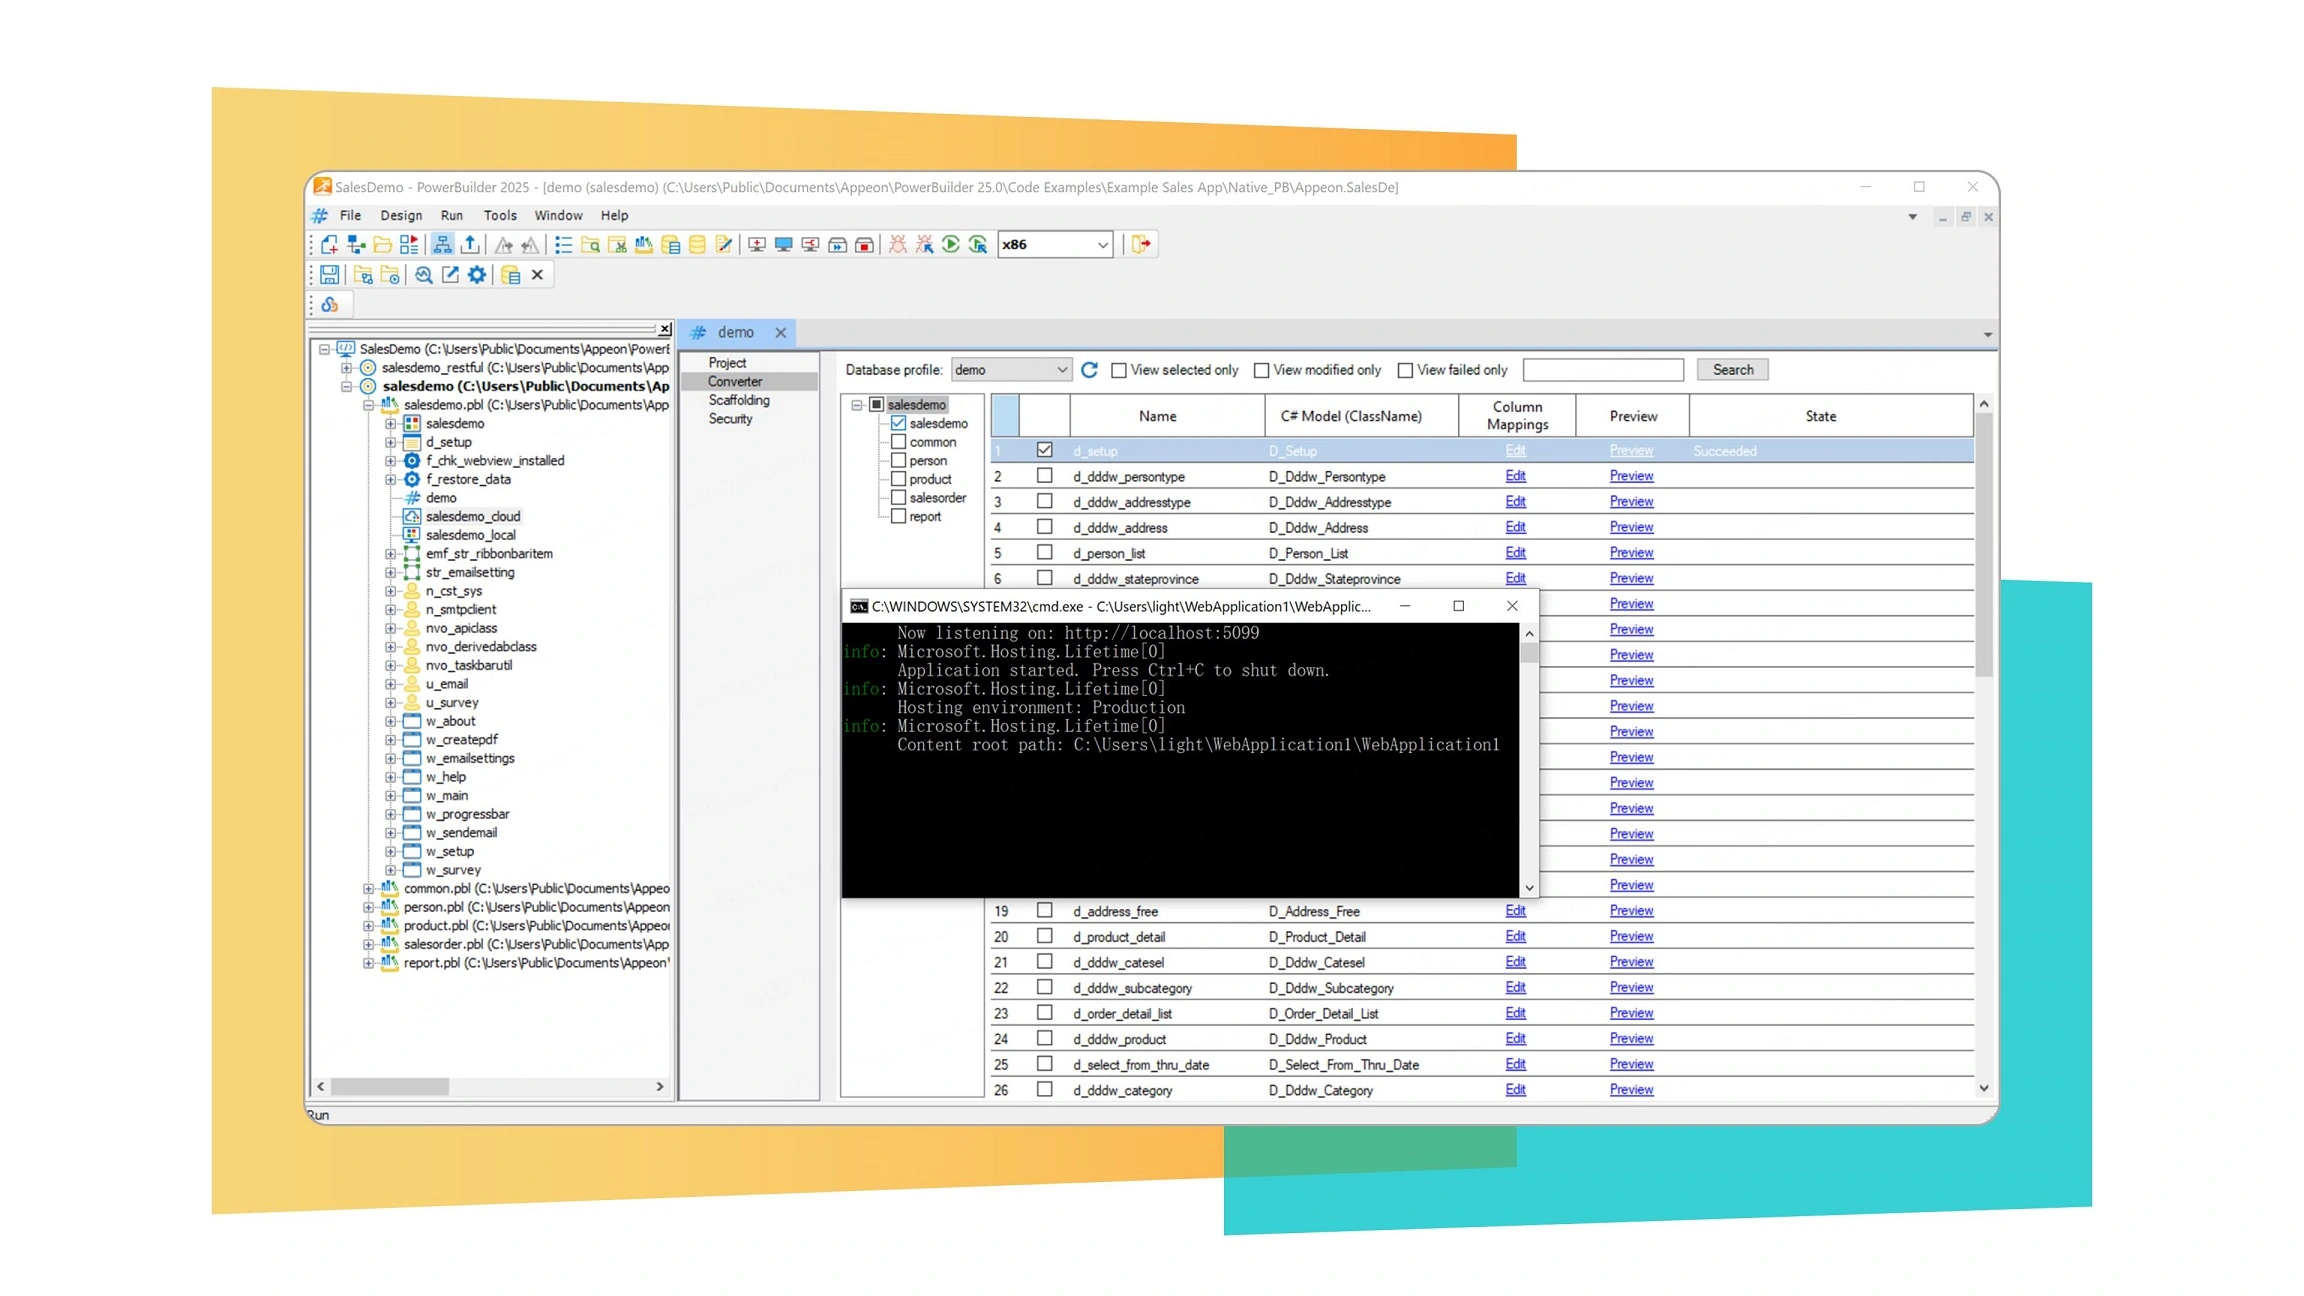The height and width of the screenshot is (1296, 2304).
Task: Click Preview link for d_dddw_persontype row
Action: (x=1630, y=475)
